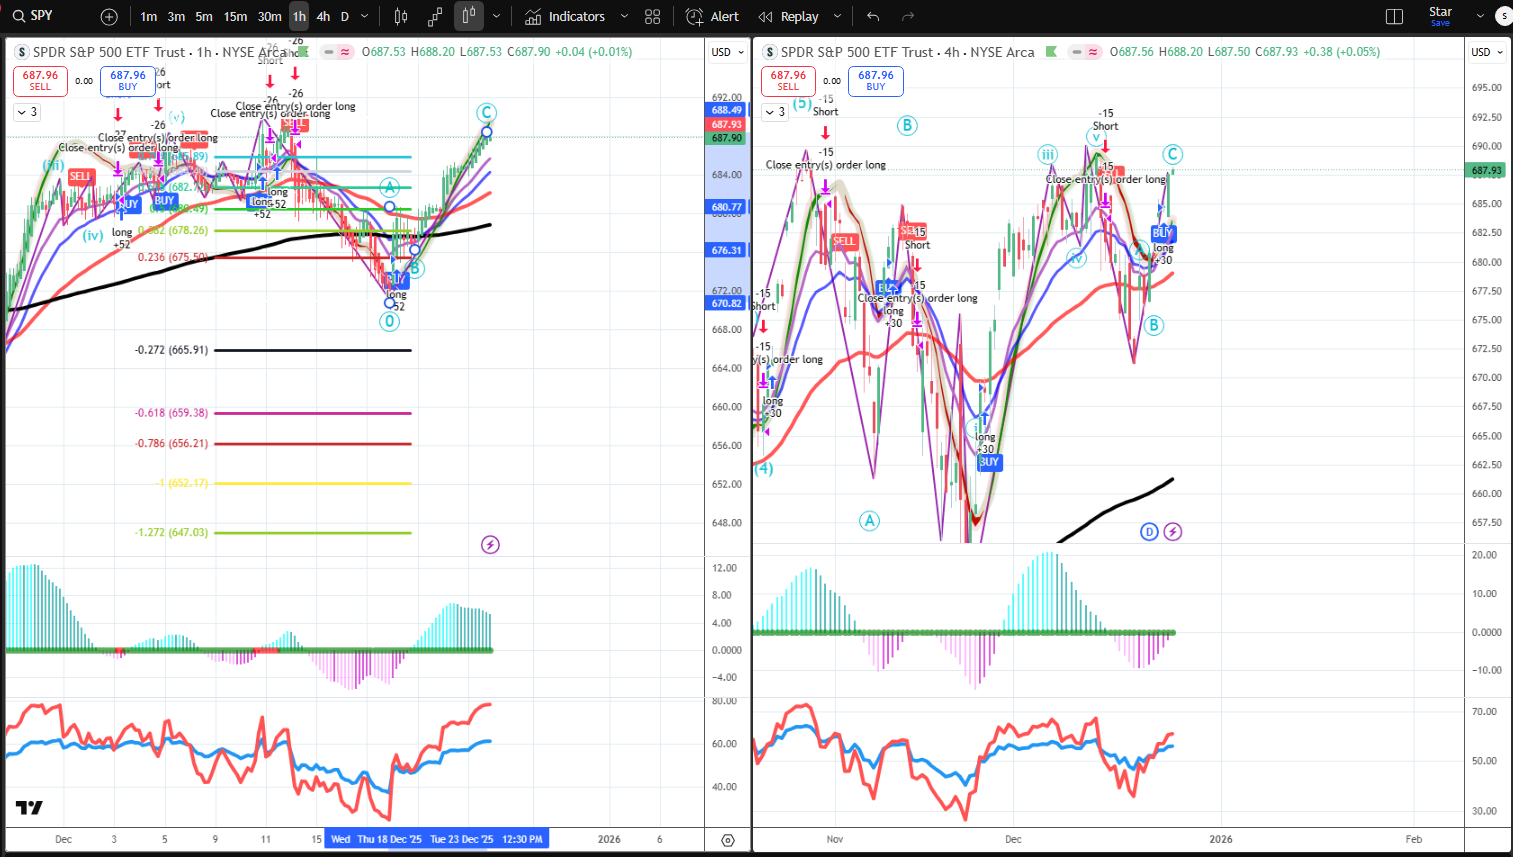Click SELL 687.96 on the 1h chart
Screen dimensions: 1513x857
coord(40,81)
